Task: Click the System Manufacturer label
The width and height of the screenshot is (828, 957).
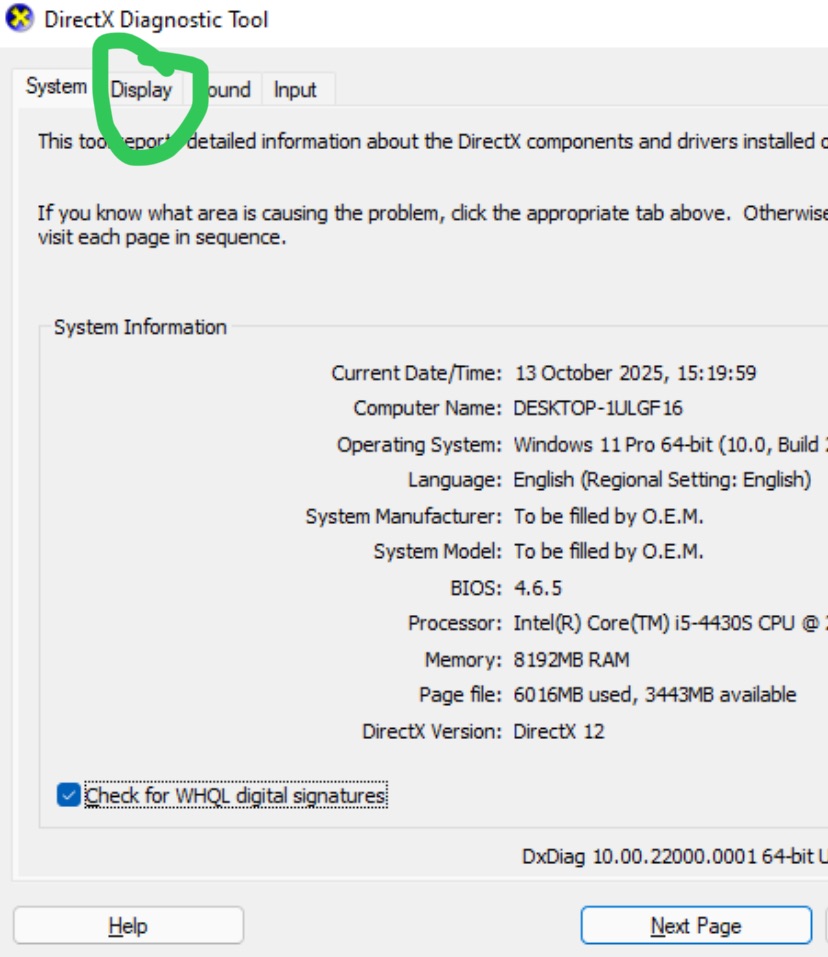Action: [403, 516]
